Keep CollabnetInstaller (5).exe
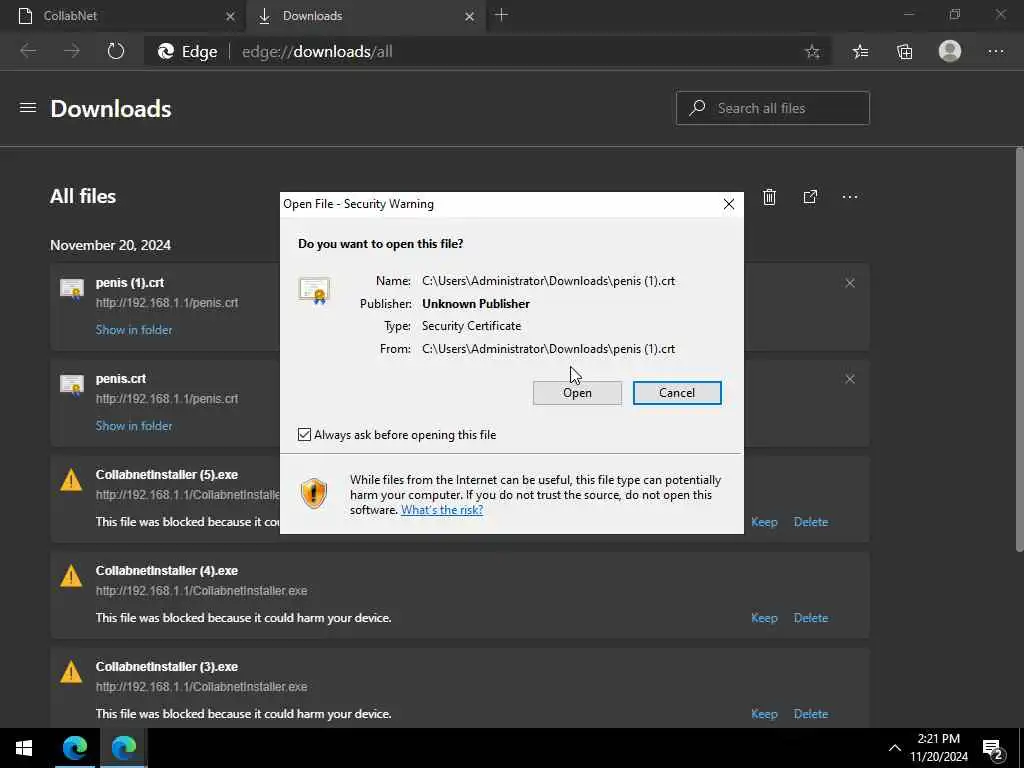The height and width of the screenshot is (768, 1024). 764,522
